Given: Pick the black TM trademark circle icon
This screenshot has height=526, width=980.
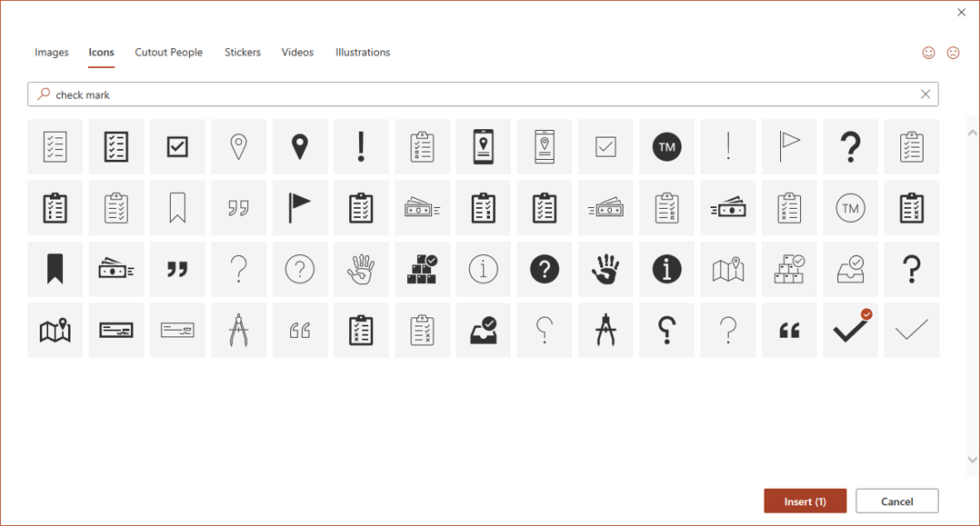Looking at the screenshot, I should pyautogui.click(x=667, y=147).
